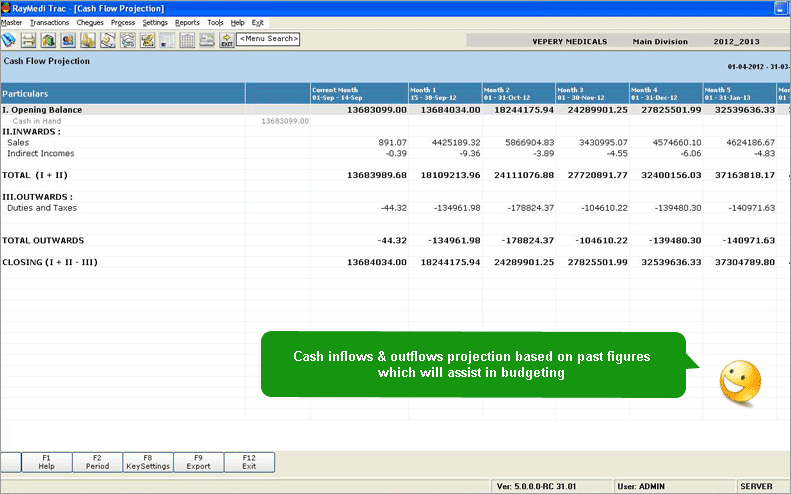The image size is (791, 494).
Task: Click Cash in Hand value 13683099.00
Action: pos(285,121)
